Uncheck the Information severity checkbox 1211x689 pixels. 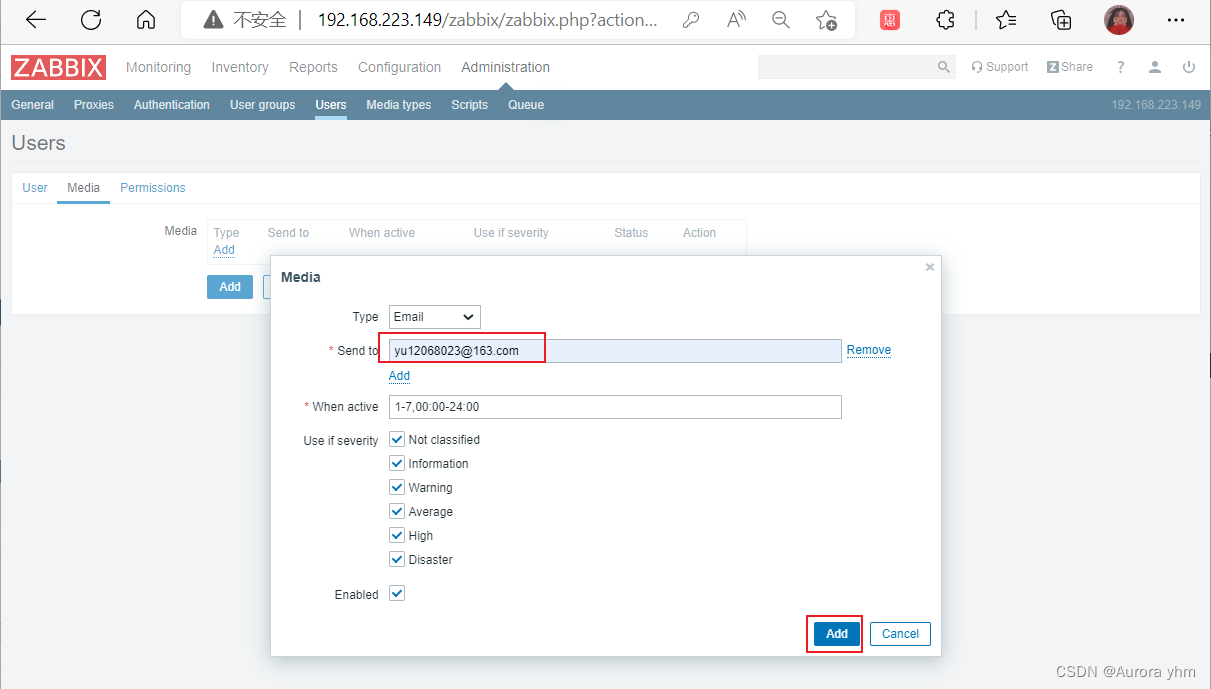click(397, 463)
